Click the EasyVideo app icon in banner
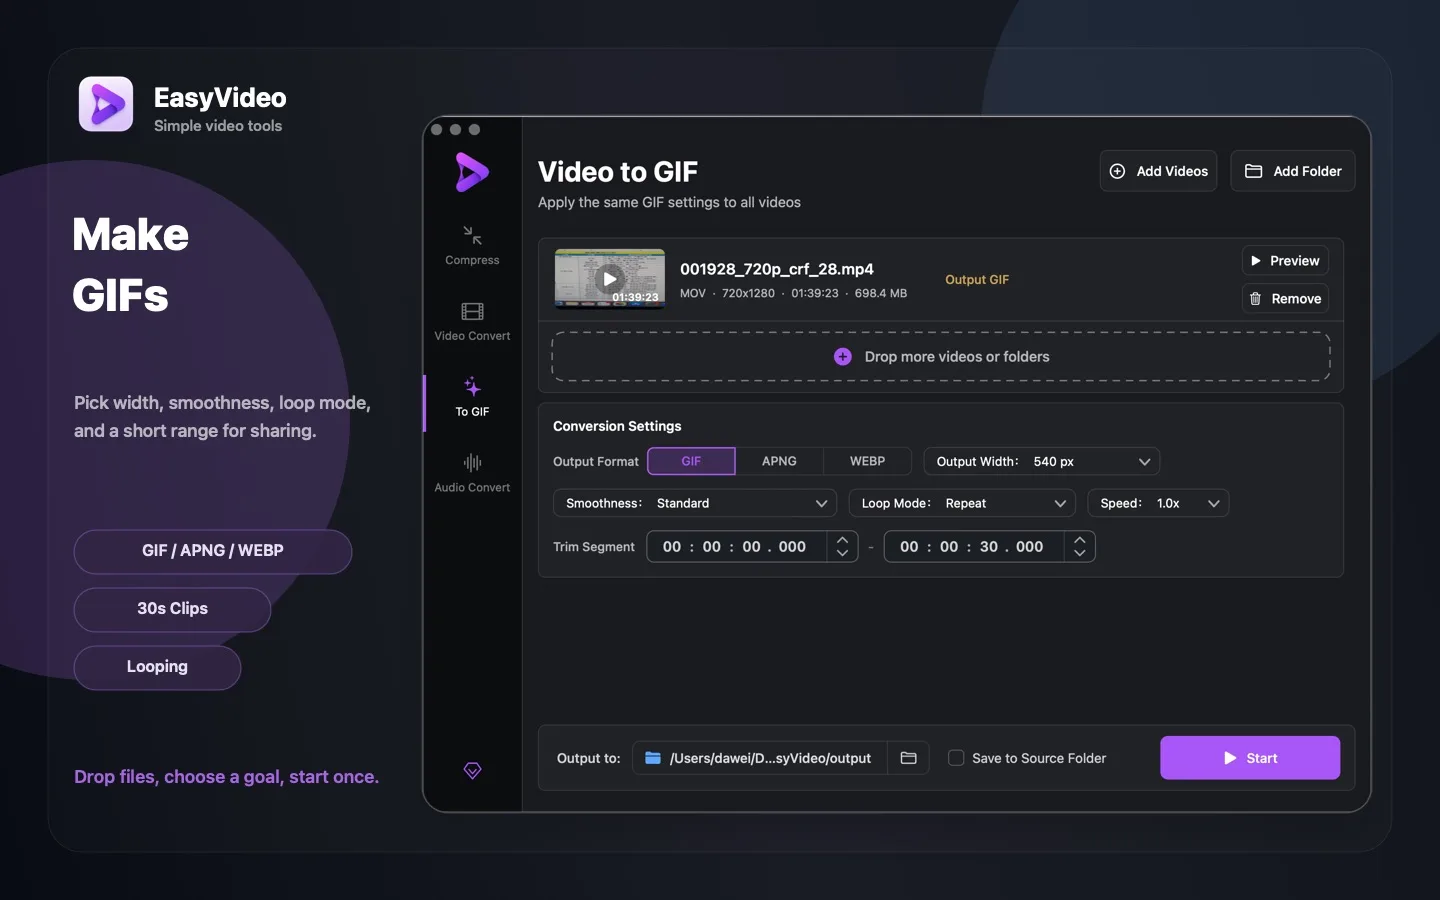Viewport: 1440px width, 900px height. point(106,104)
